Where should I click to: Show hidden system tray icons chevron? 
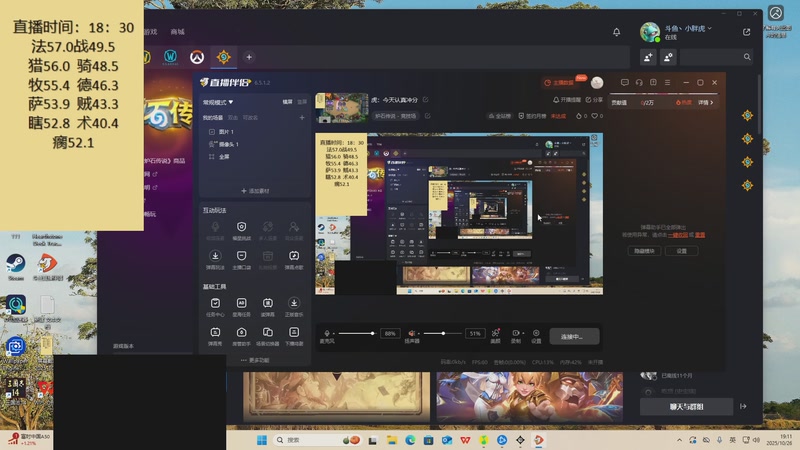[679, 440]
